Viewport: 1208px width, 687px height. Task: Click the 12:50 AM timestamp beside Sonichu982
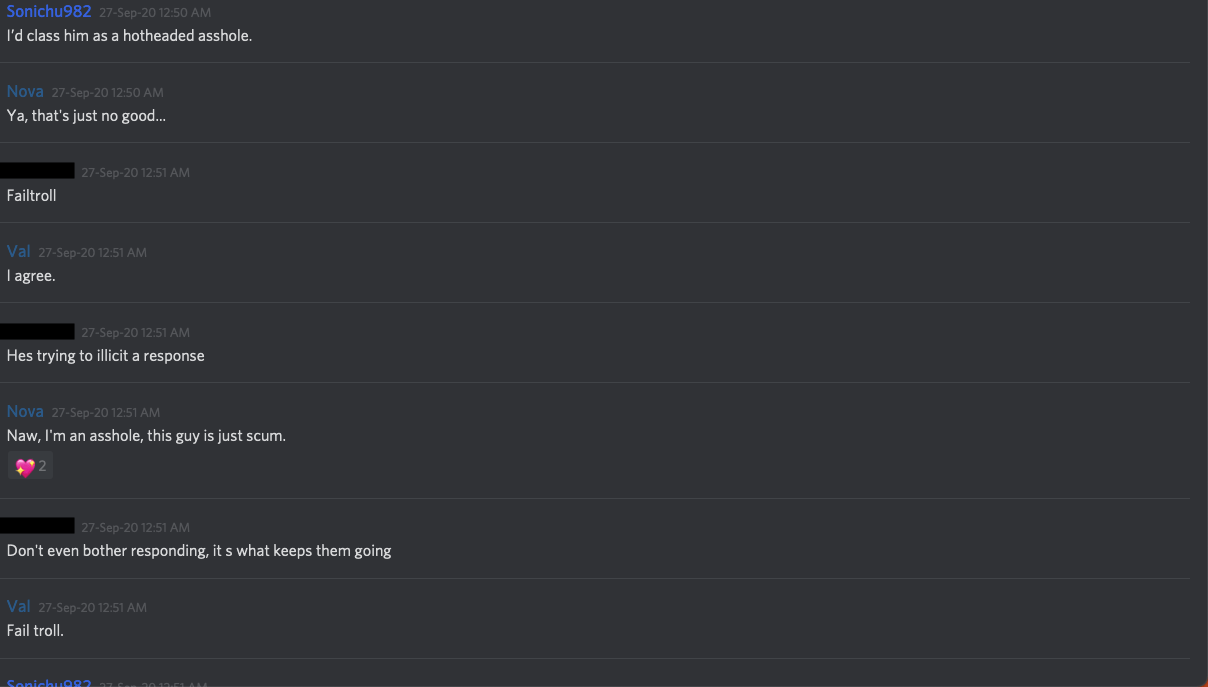click(x=155, y=13)
